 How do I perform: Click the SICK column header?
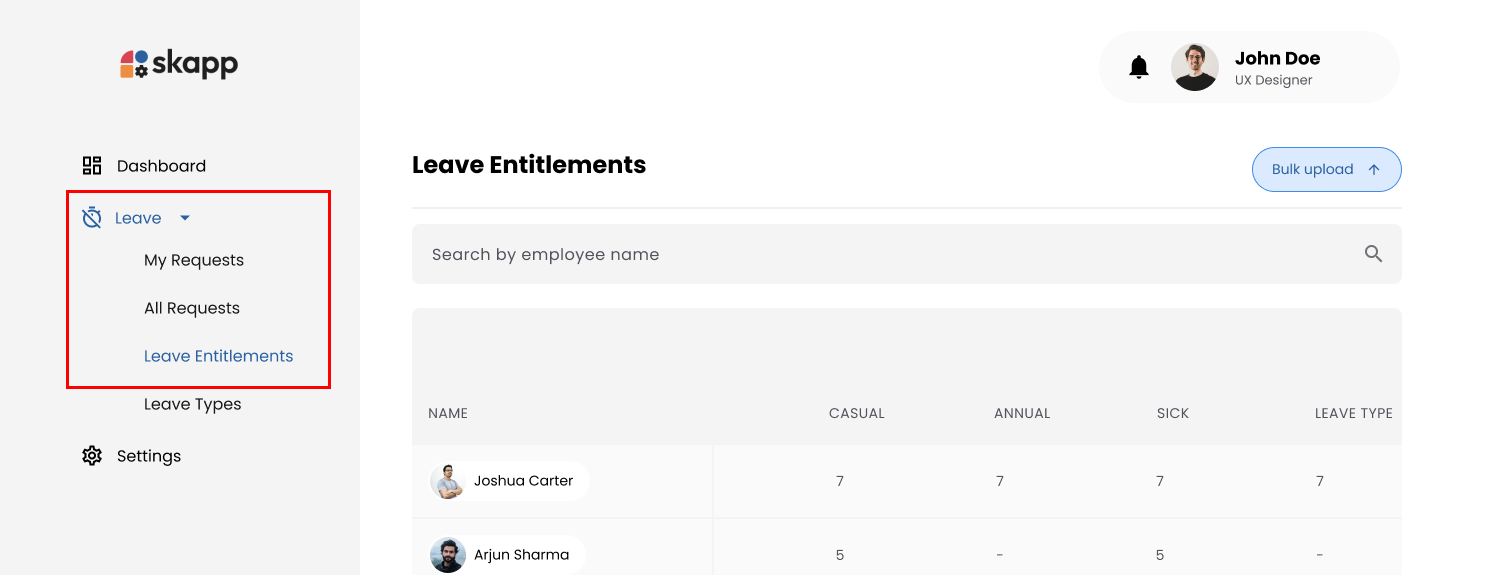point(1172,413)
